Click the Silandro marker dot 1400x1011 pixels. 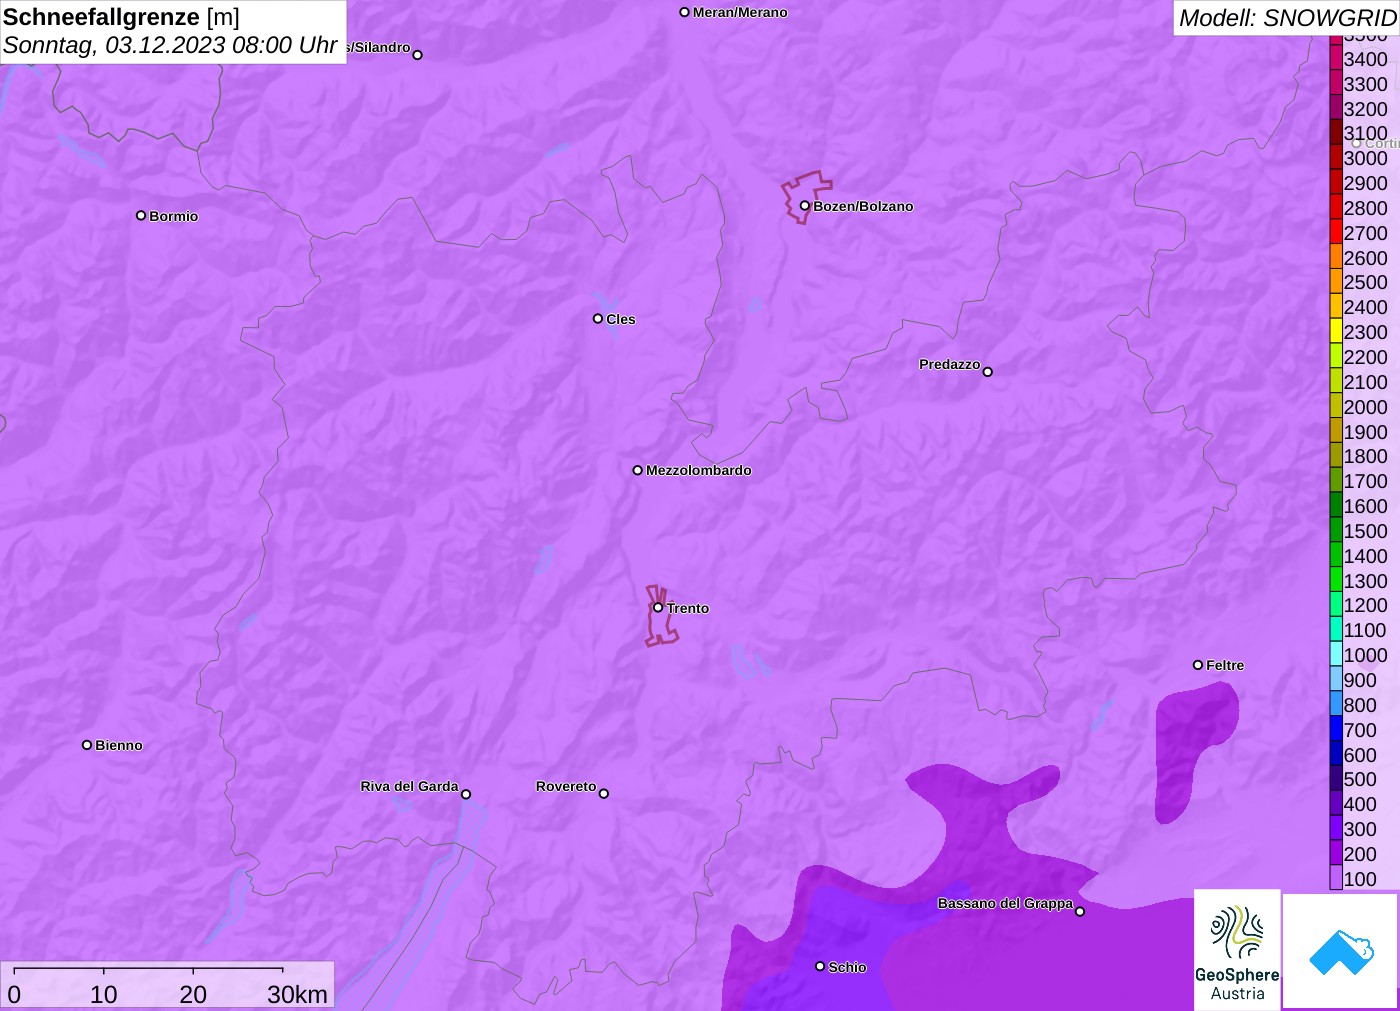[418, 55]
